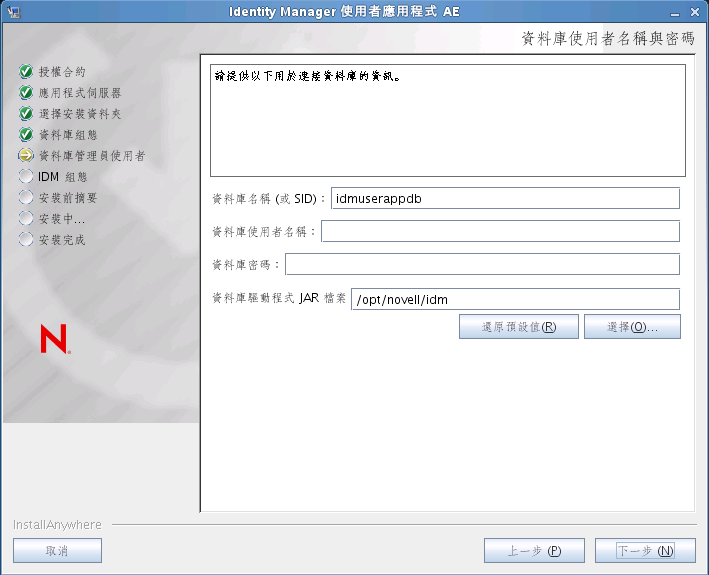This screenshot has height=575, width=709.
Task: Close the Identity Manager installer window
Action: pyautogui.click(x=695, y=12)
